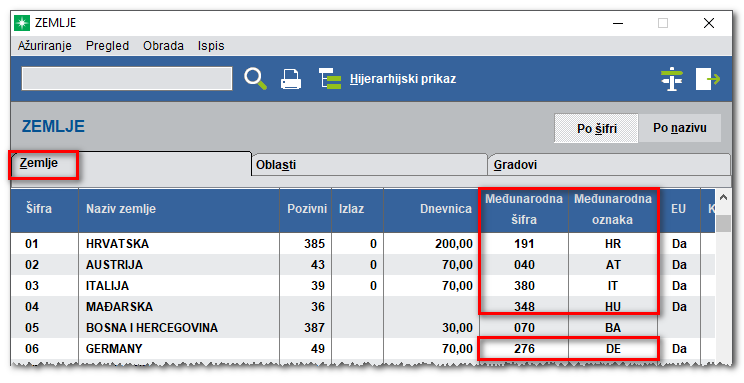Click the international mark AT
Screen dimensions: 744x383
click(x=613, y=265)
